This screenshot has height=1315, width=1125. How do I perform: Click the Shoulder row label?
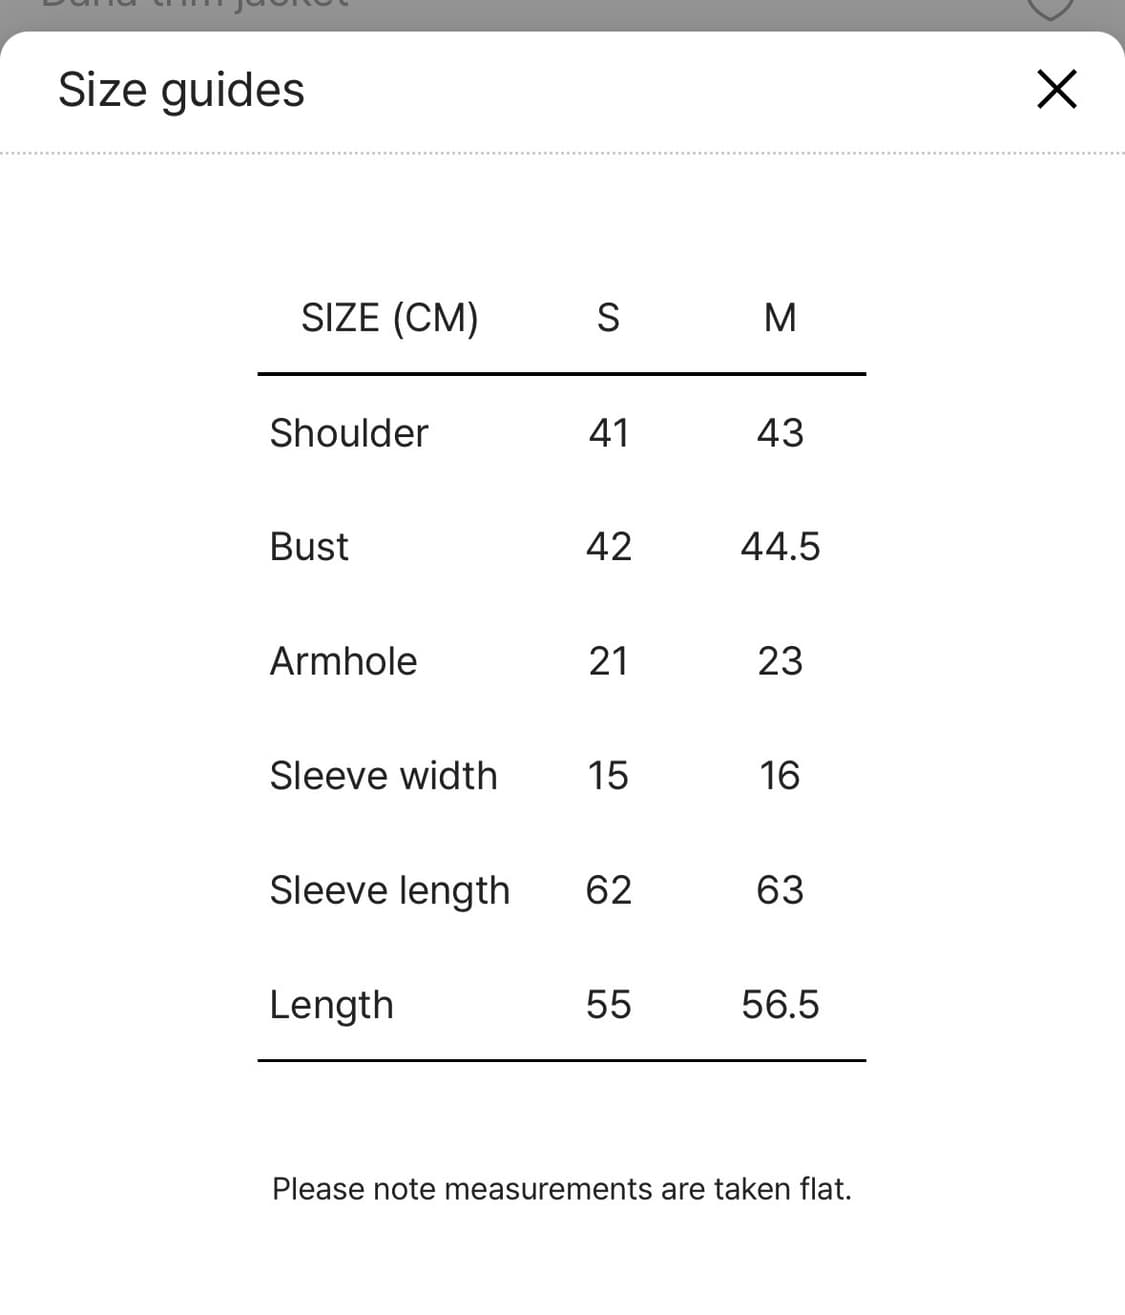pos(348,433)
